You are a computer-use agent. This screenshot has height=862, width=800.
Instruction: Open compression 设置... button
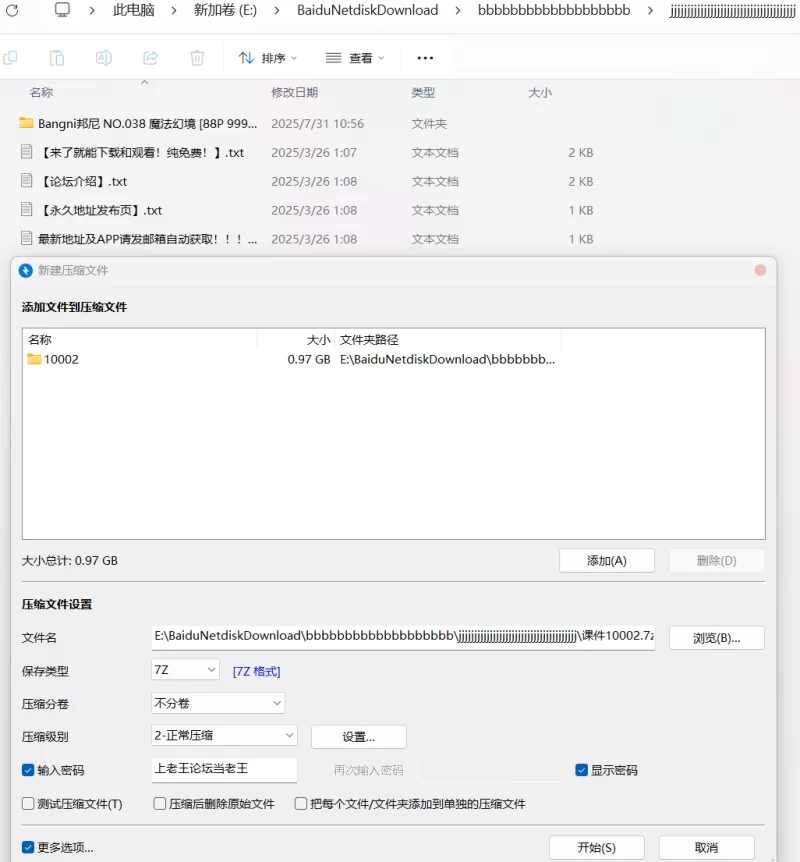(x=359, y=737)
